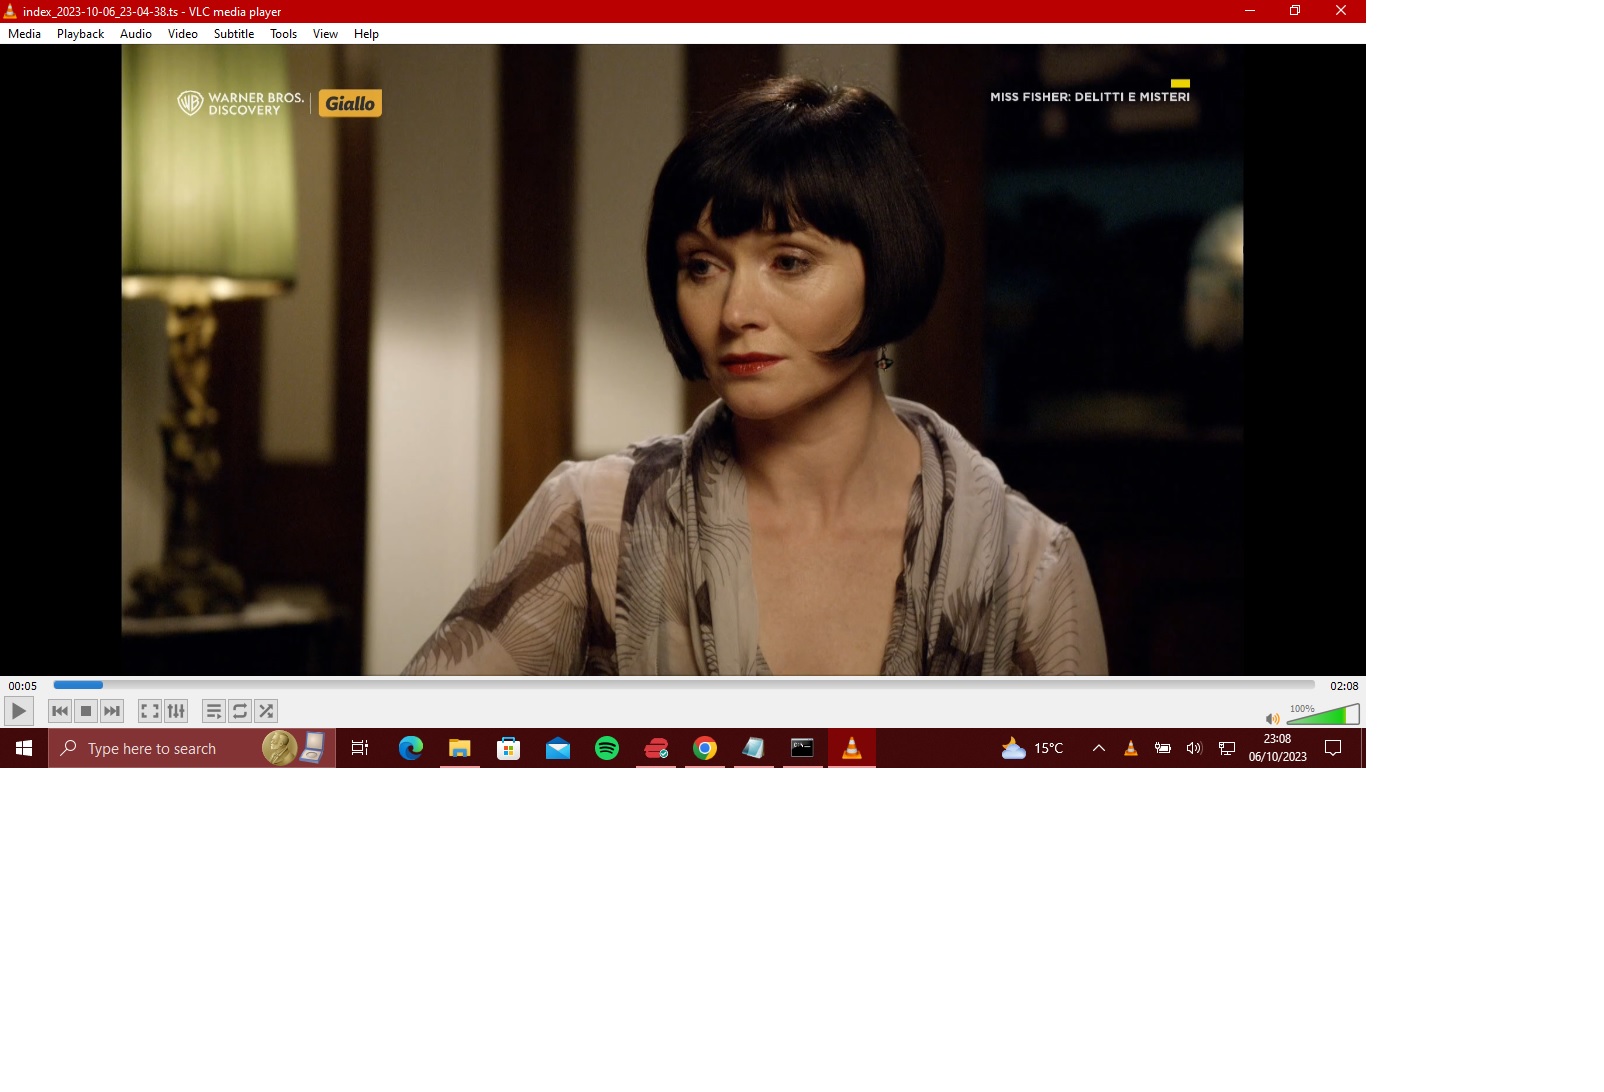
Task: Click the VLC icon in the system tray
Action: [x=1130, y=748]
